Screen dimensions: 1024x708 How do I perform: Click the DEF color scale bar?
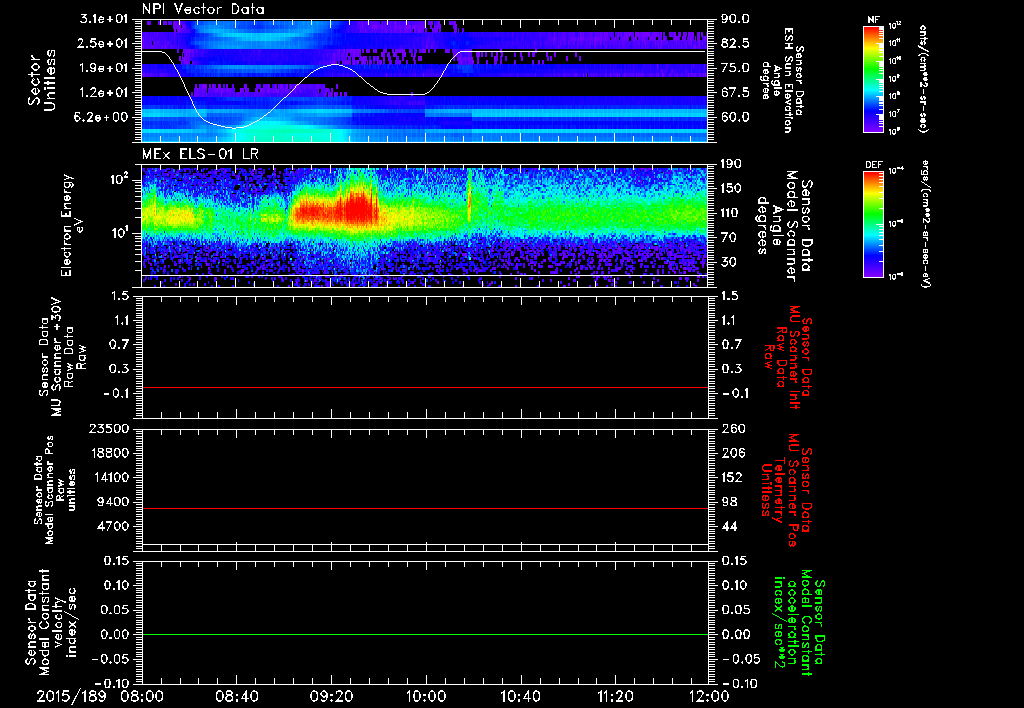[x=873, y=224]
